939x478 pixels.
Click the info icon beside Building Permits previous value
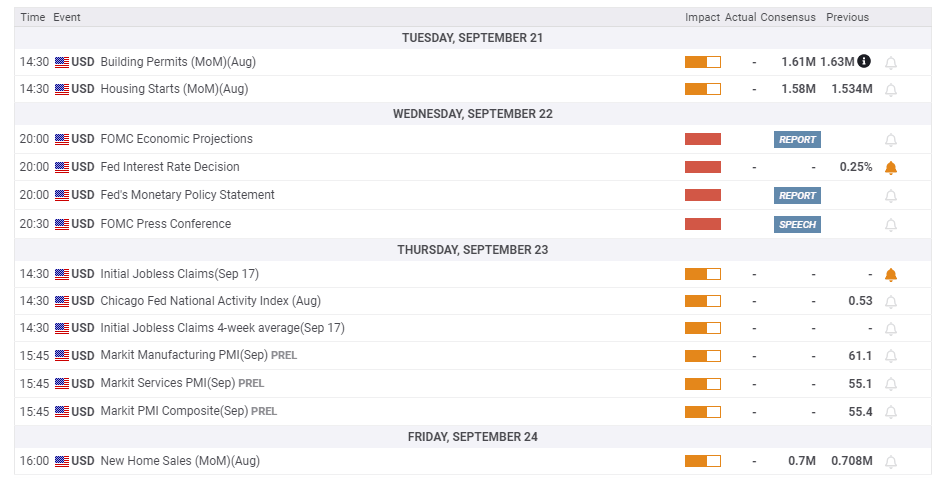(864, 61)
